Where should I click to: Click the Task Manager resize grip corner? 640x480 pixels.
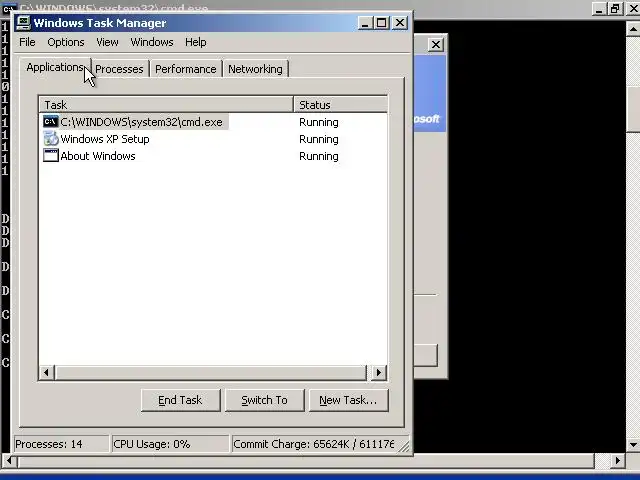(404, 447)
